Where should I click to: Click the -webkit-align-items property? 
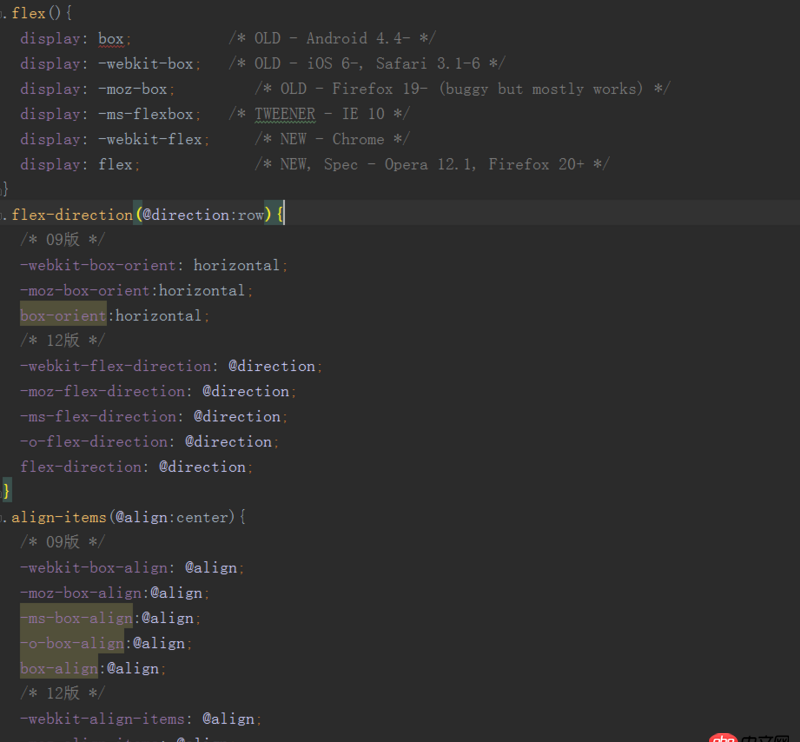click(x=106, y=719)
